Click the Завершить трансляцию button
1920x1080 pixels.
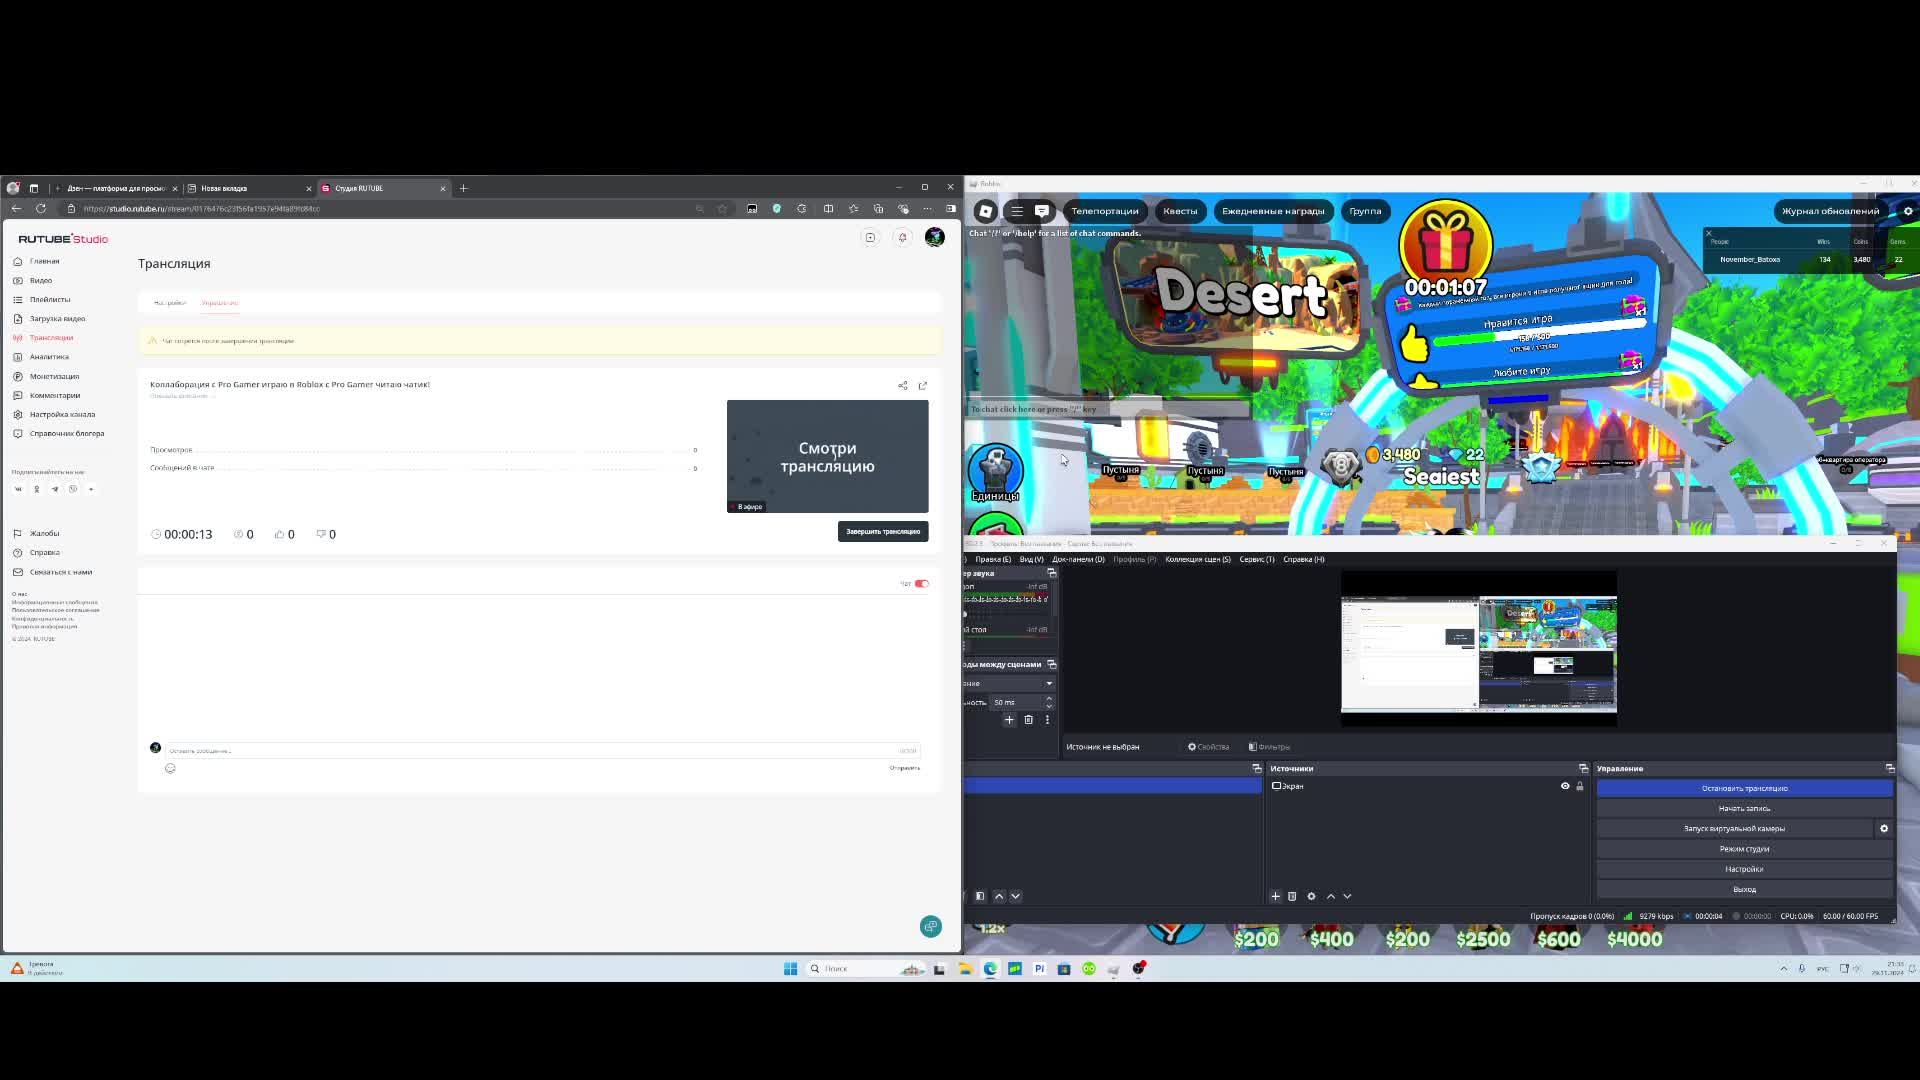tap(883, 531)
